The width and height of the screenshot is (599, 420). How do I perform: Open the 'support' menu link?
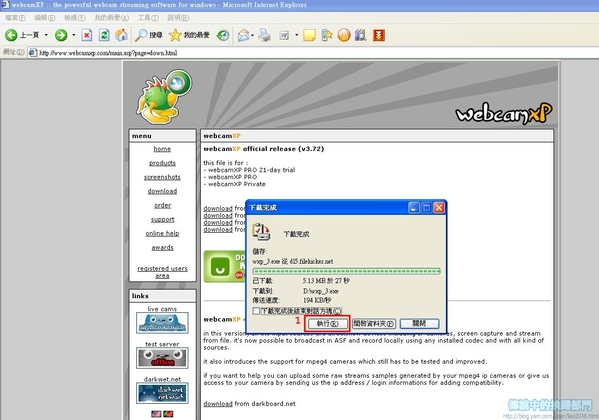pyautogui.click(x=162, y=220)
